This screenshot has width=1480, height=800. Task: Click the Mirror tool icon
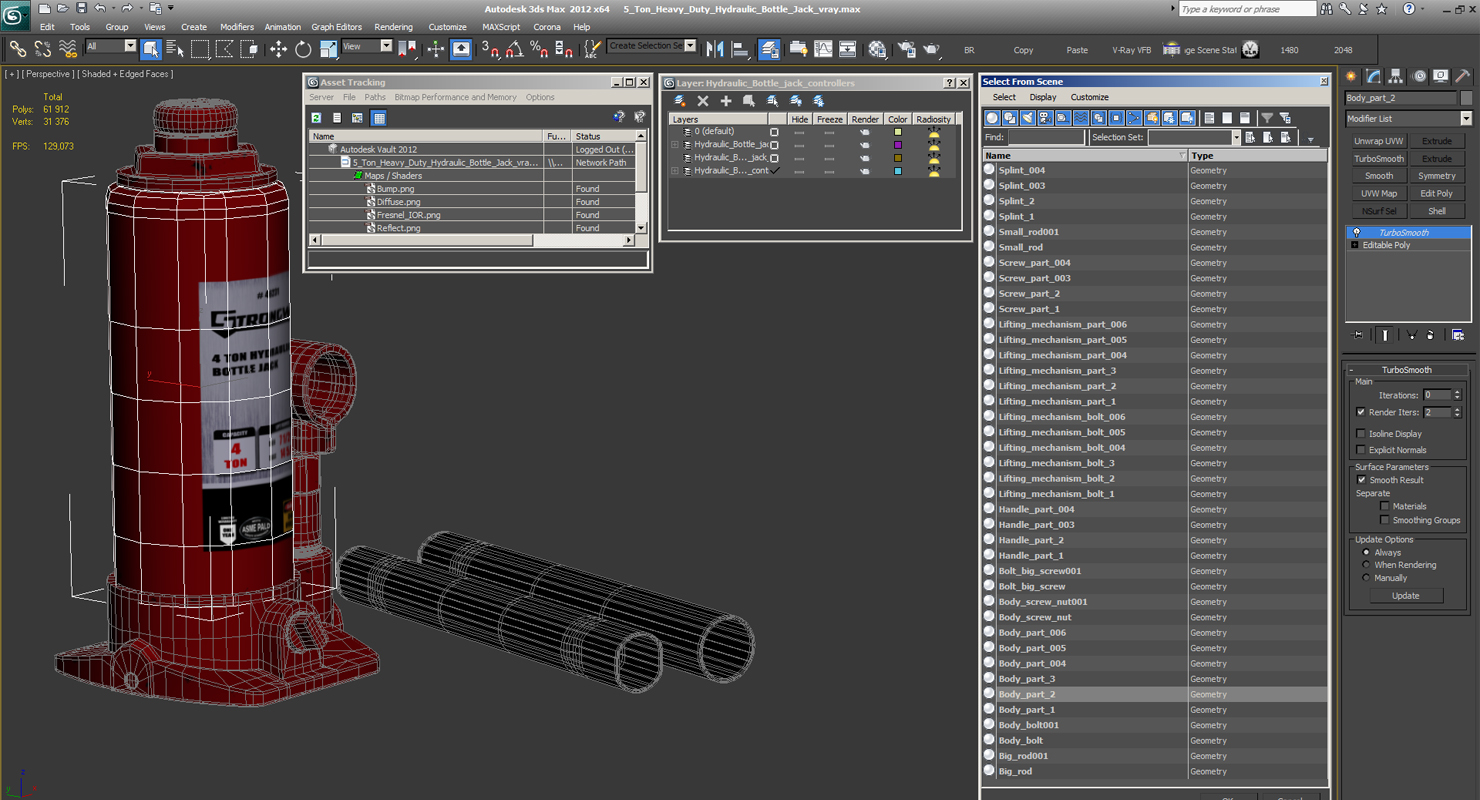pos(715,48)
